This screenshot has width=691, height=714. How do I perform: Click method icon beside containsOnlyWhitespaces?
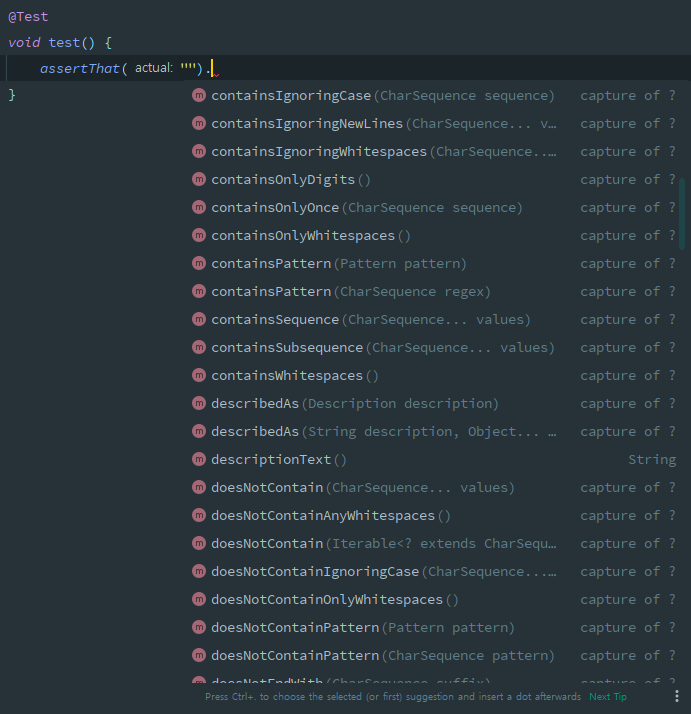(199, 235)
